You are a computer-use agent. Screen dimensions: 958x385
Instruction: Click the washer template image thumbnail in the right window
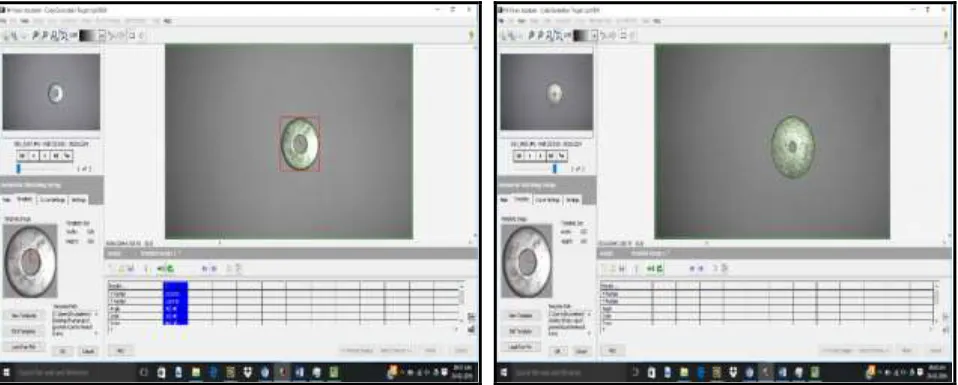point(527,261)
